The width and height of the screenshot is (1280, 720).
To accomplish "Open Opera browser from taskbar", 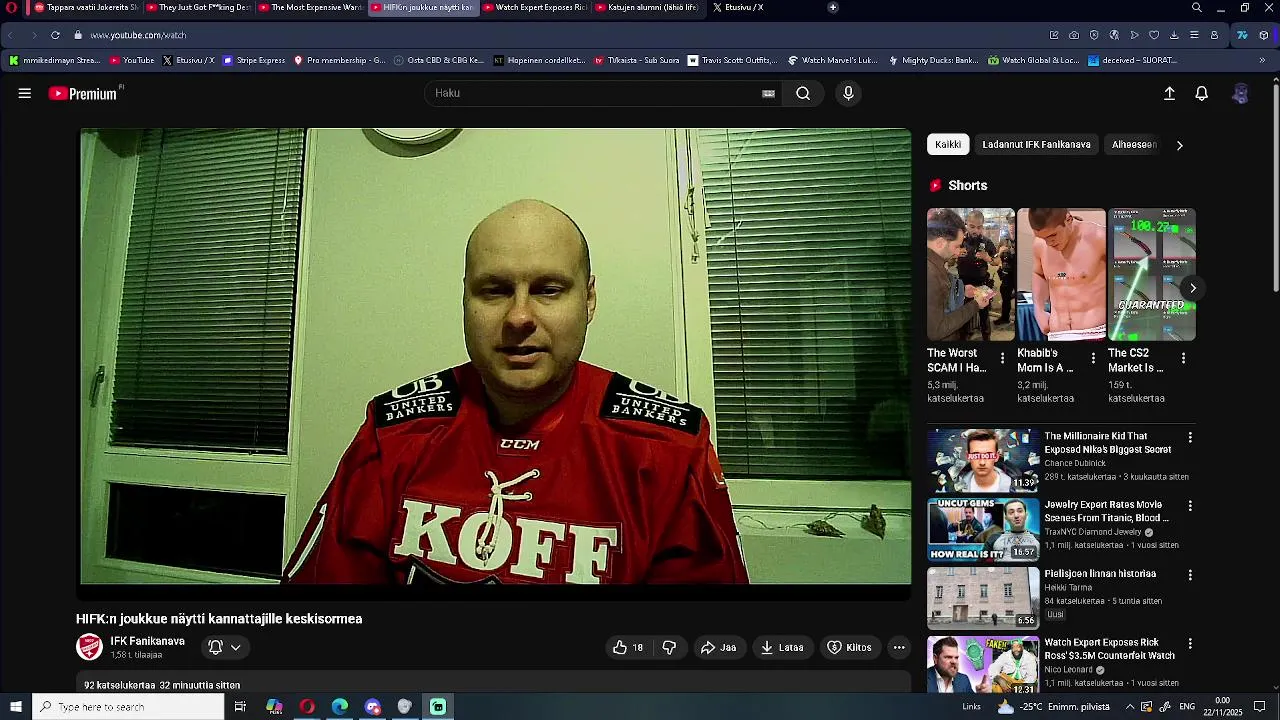I will tap(307, 707).
